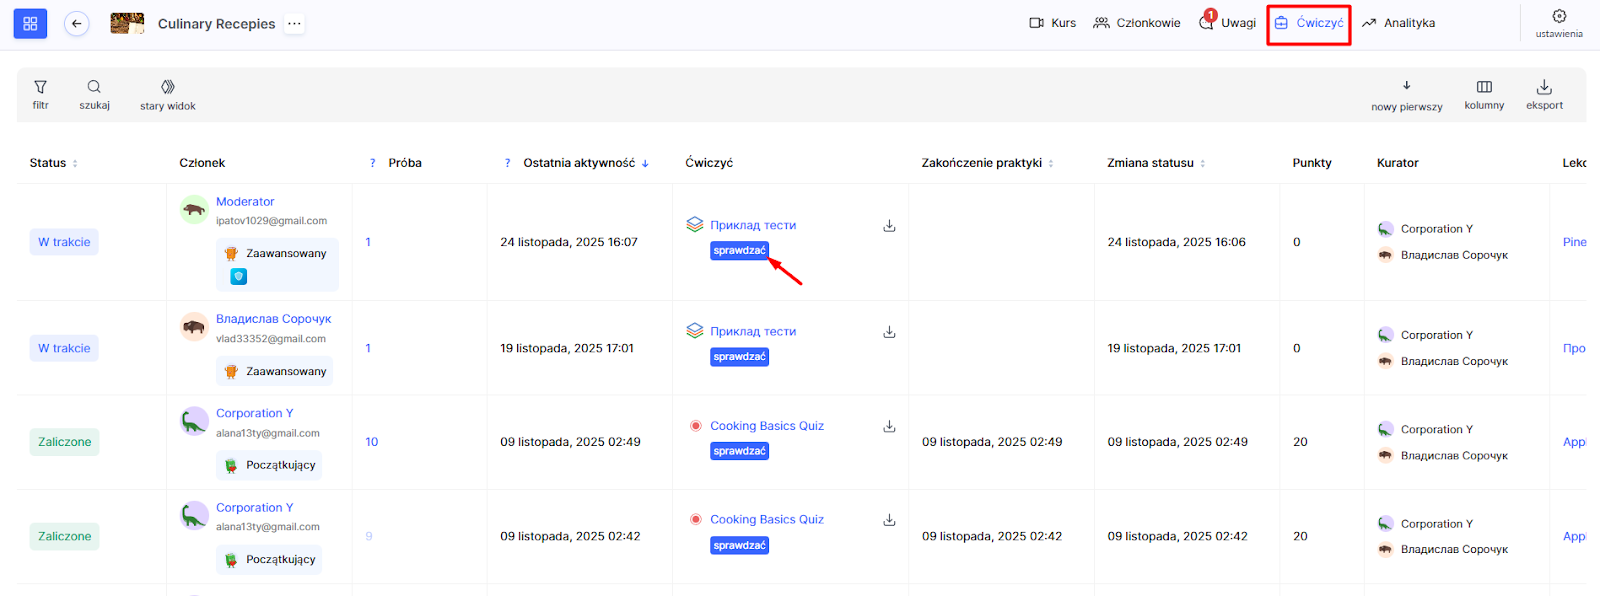Image resolution: width=1600 pixels, height=596 pixels.
Task: Open three-dots menu beside Culinary Recepies
Action: [x=294, y=24]
